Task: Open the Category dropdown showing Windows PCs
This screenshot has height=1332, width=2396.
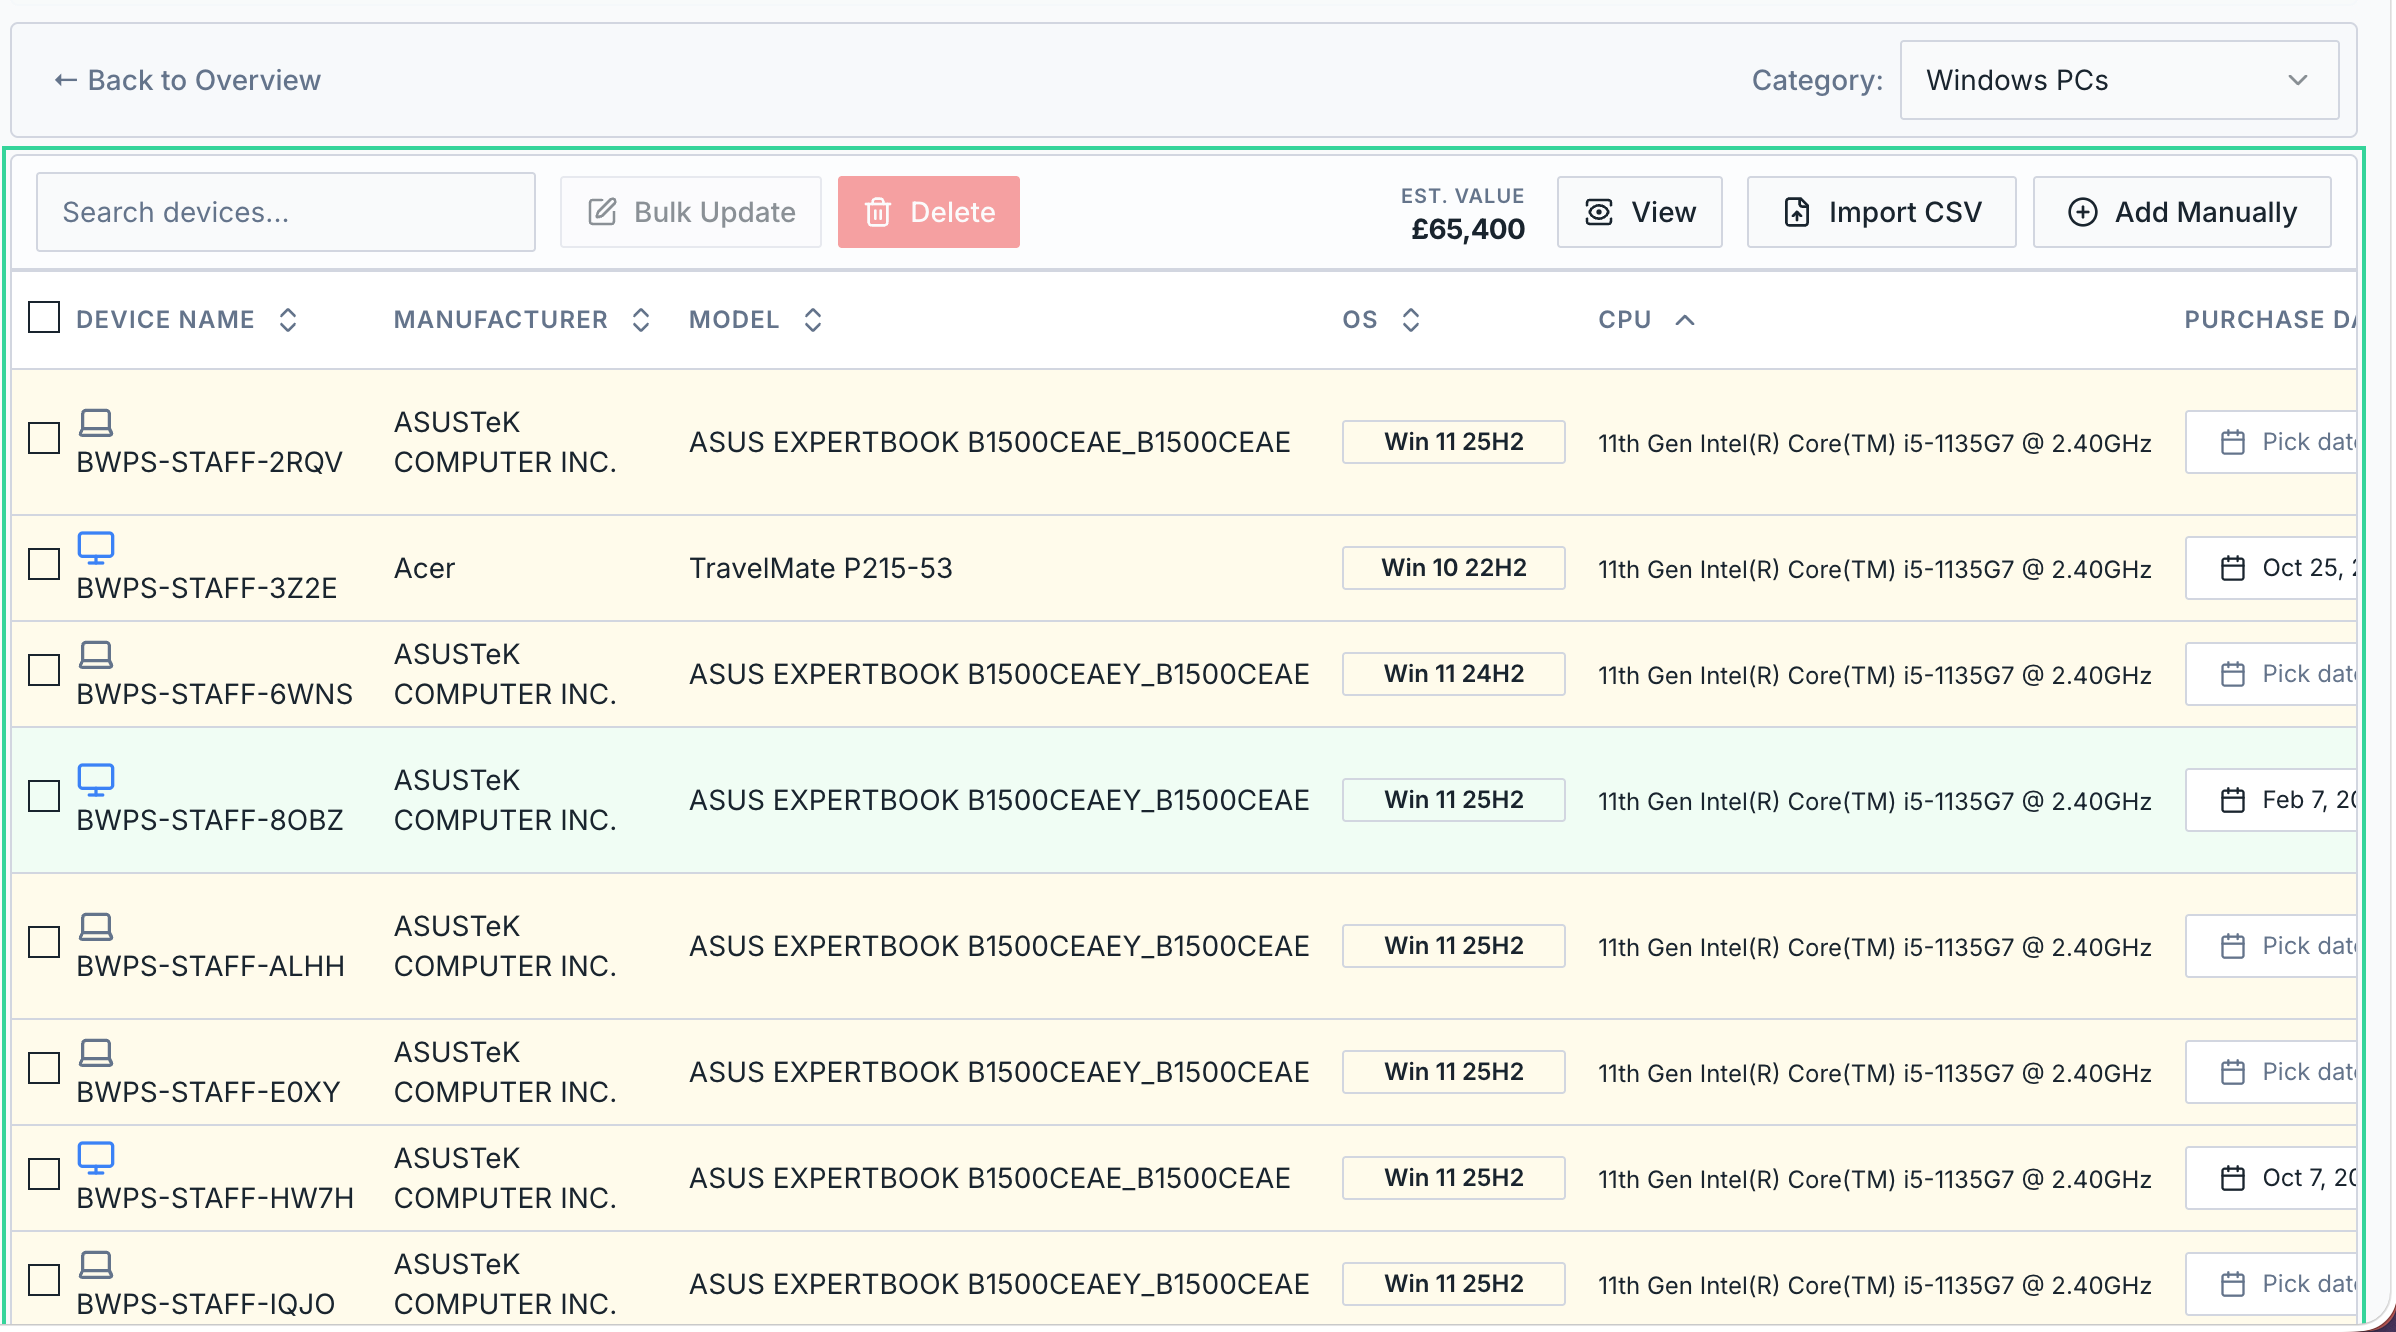Action: (2119, 80)
